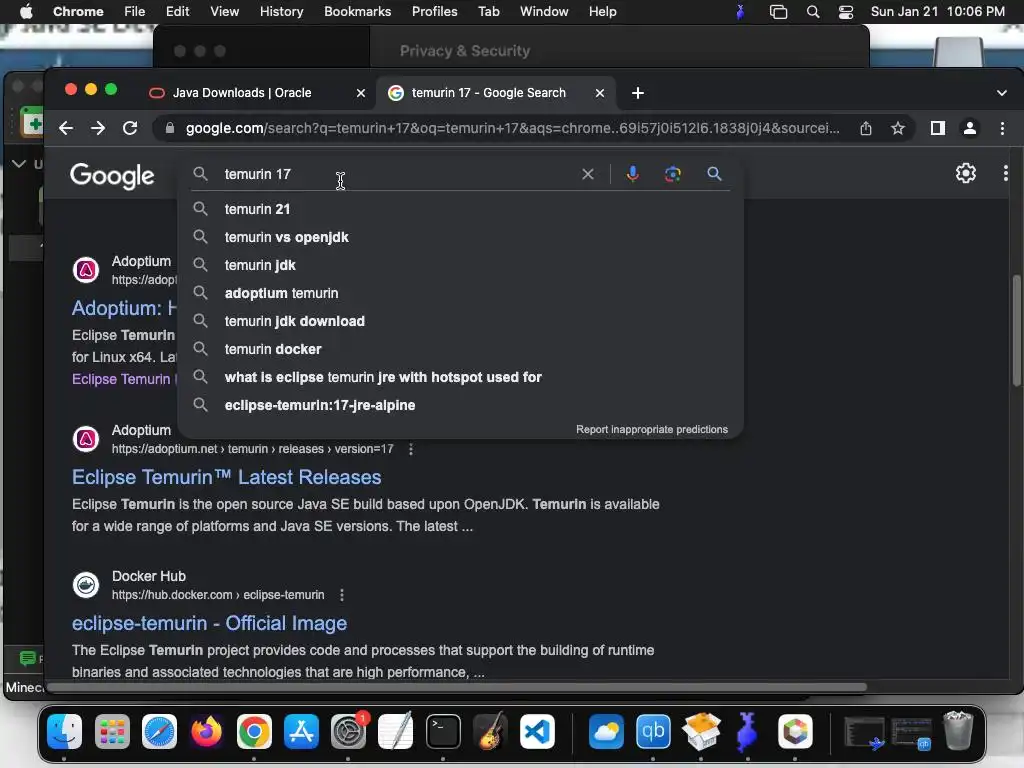Select eclipse-temurin:17-jre-alpine suggestion
Screen dimensions: 1024x768
tap(460, 406)
